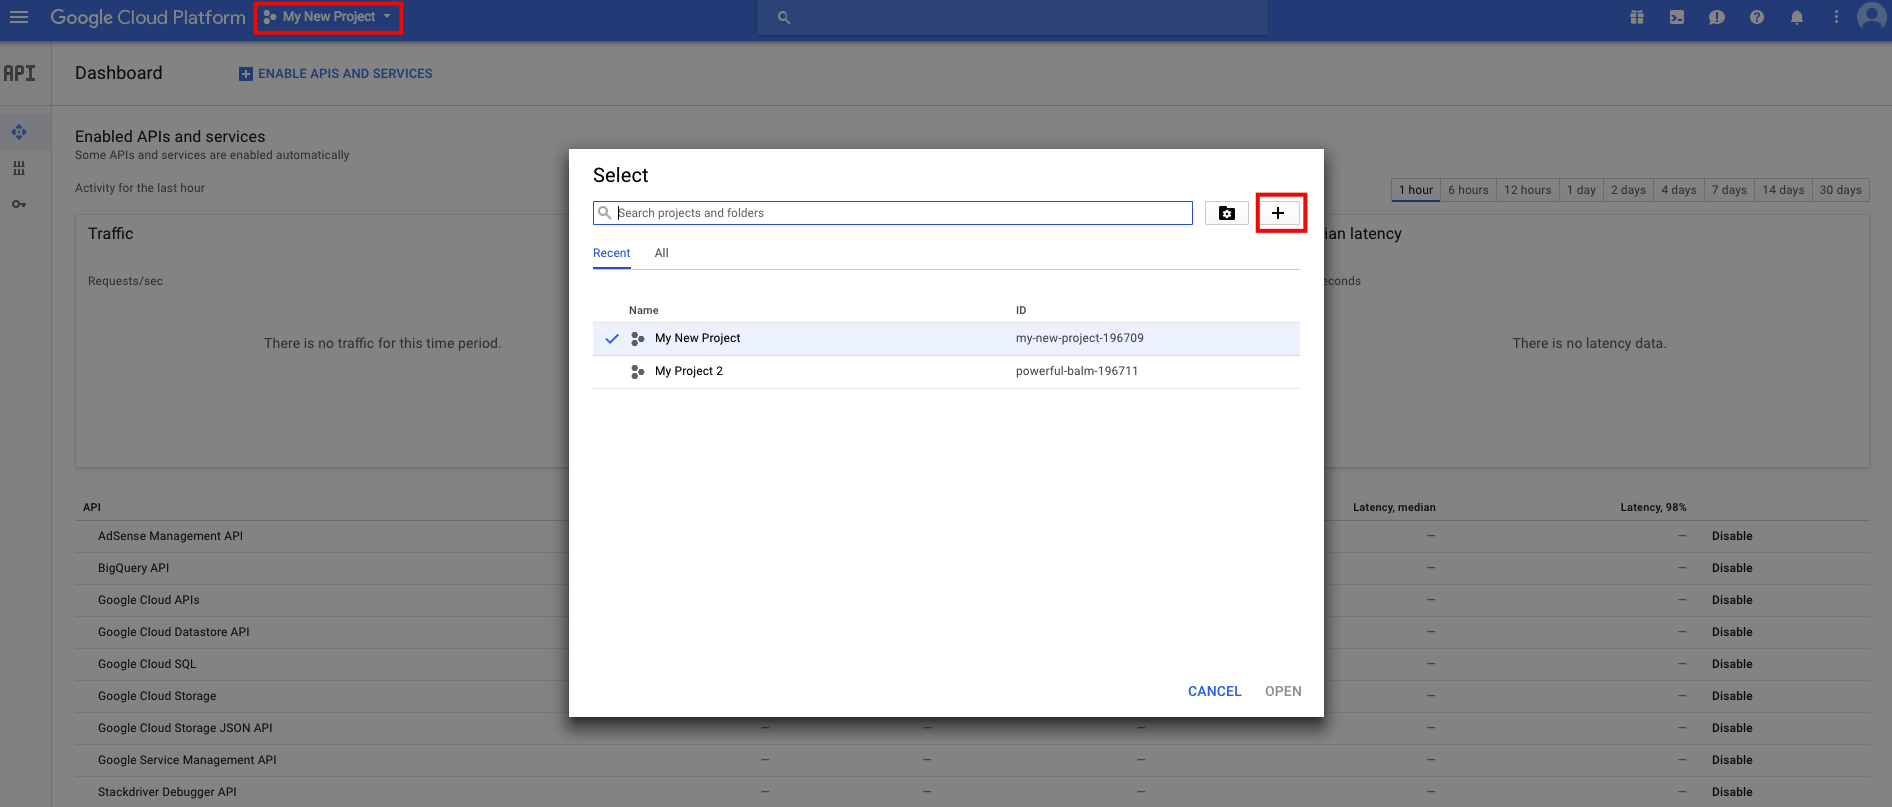Click the Latency, median column header
This screenshot has height=807, width=1892.
tap(1394, 507)
